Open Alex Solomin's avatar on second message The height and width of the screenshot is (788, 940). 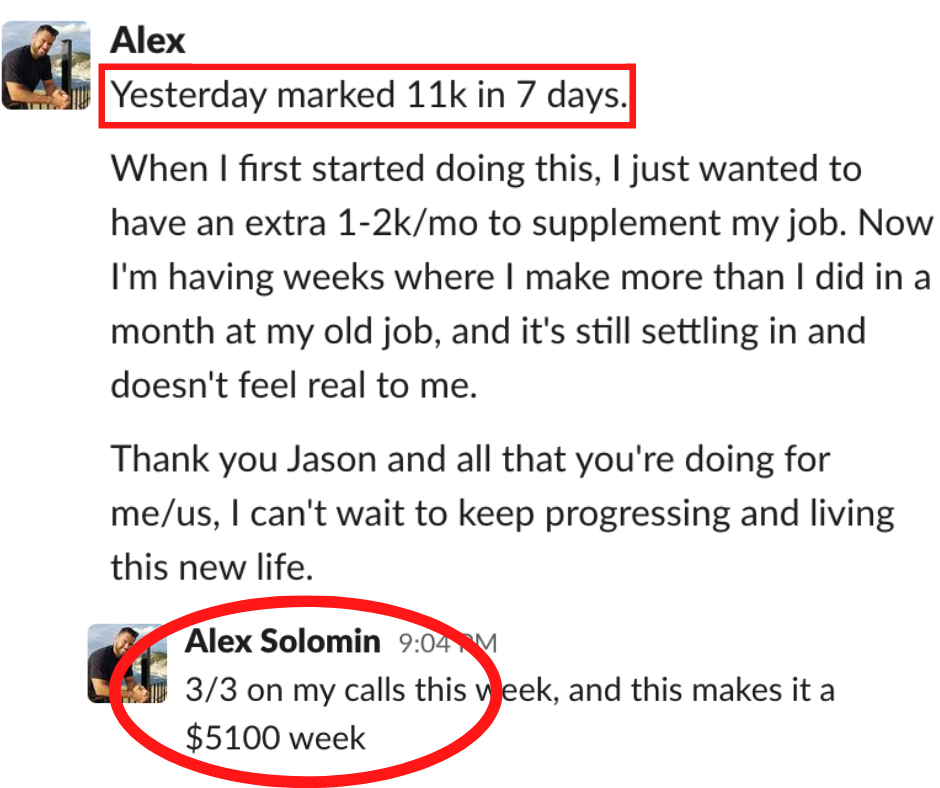coord(127,663)
